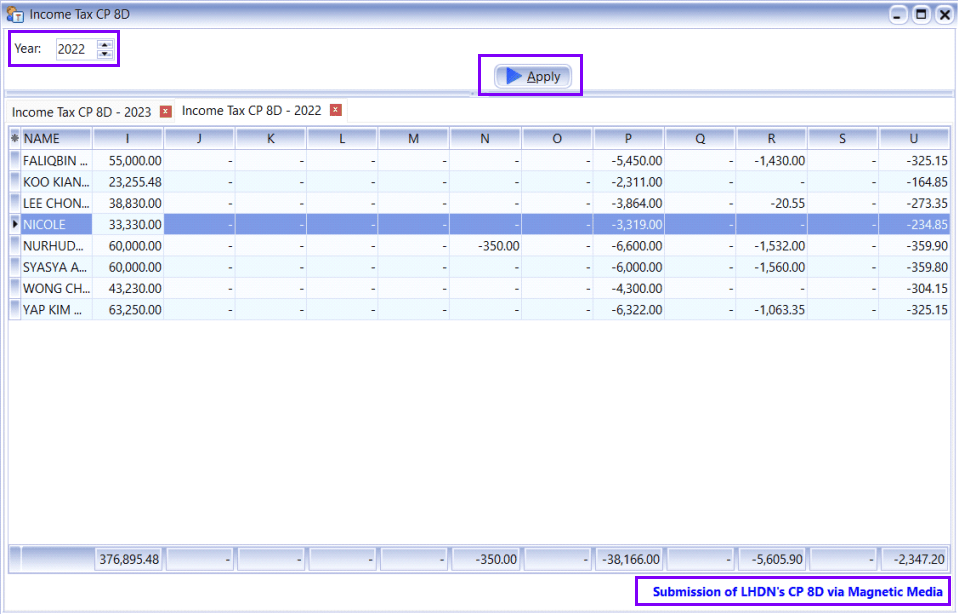This screenshot has width=959, height=615.
Task: Click the window app icon in title bar
Action: 15,15
